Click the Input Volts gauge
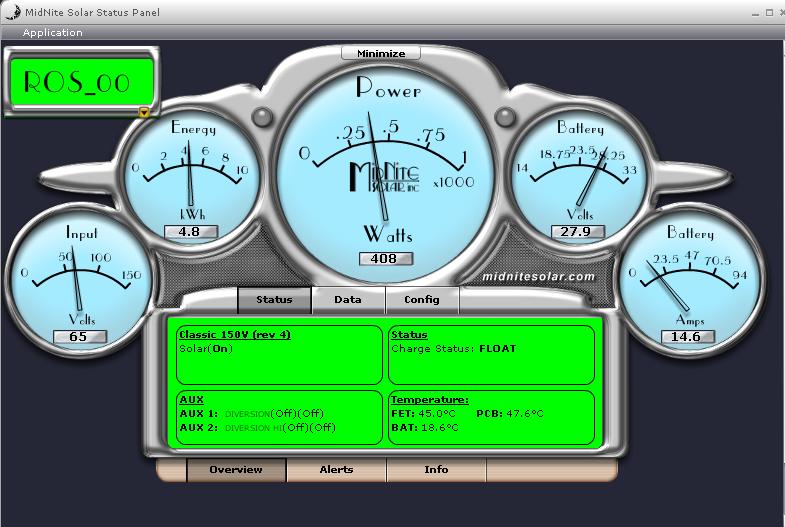The width and height of the screenshot is (785, 527). [x=80, y=280]
